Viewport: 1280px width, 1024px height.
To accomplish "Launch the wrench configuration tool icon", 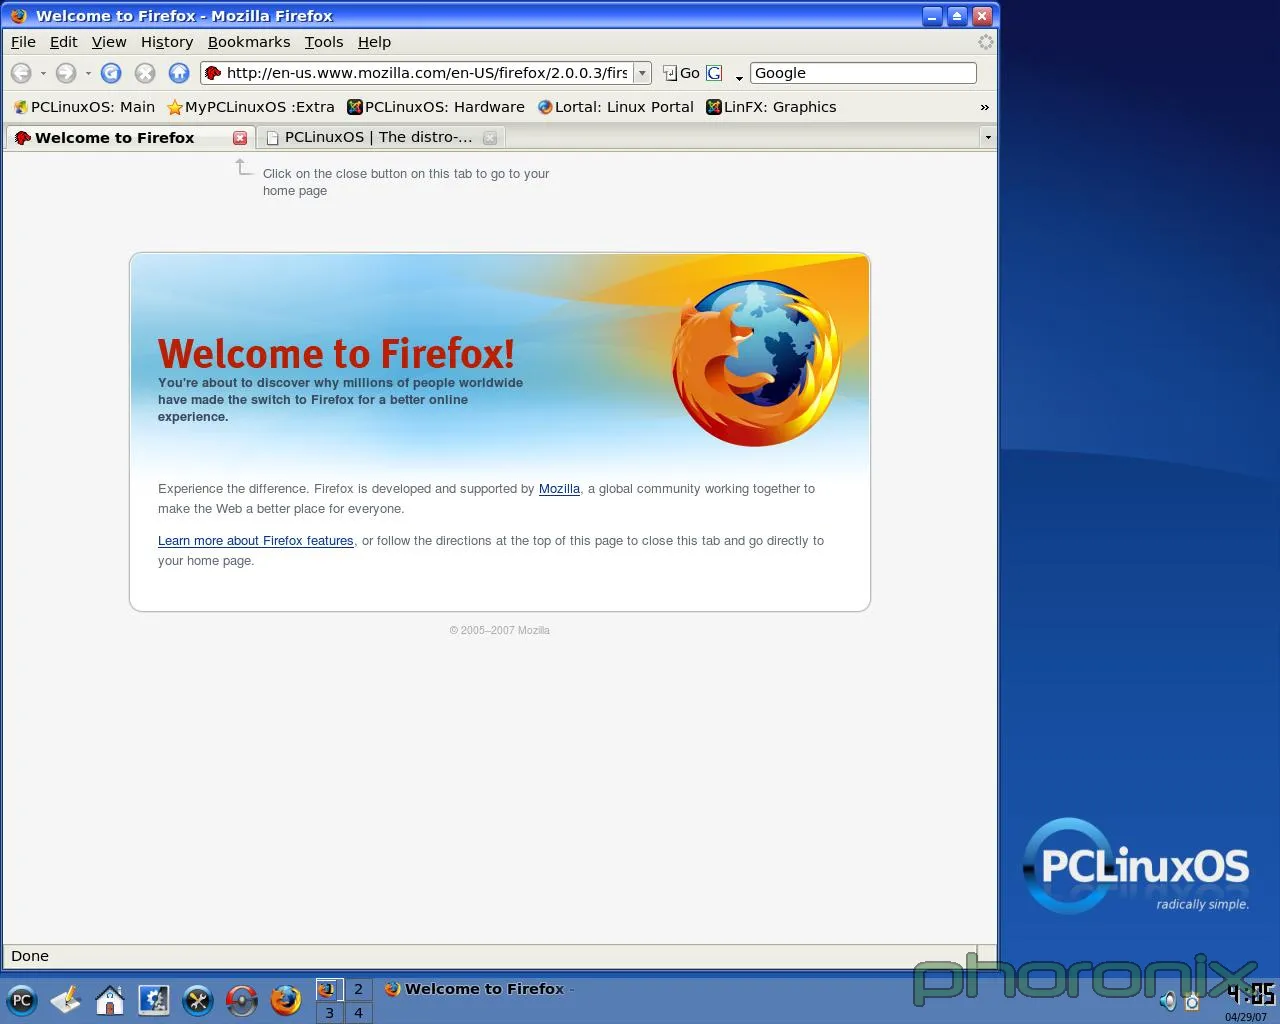I will [x=197, y=1000].
